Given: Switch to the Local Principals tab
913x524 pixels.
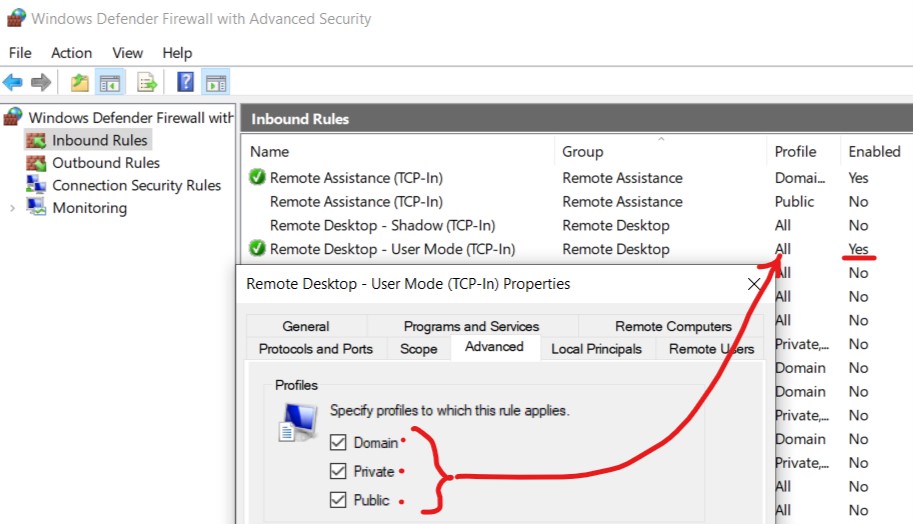Looking at the screenshot, I should click(597, 349).
